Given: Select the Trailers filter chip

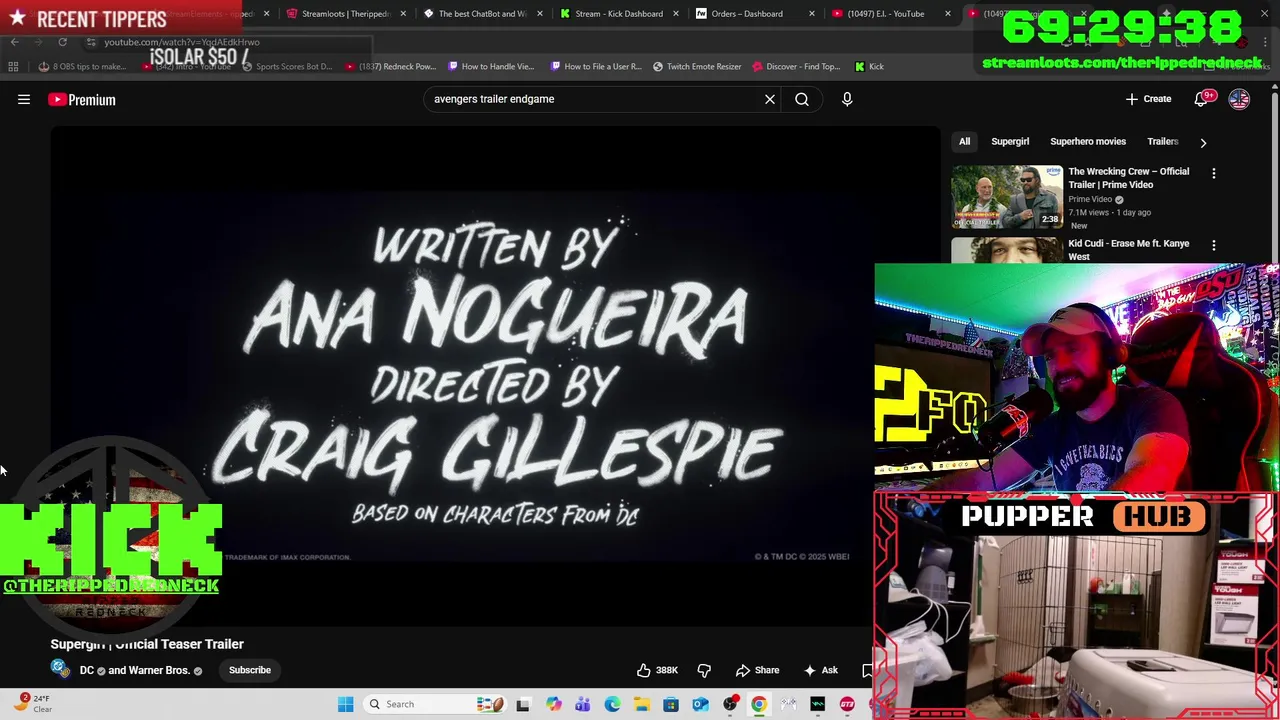Looking at the screenshot, I should pyautogui.click(x=1162, y=142).
